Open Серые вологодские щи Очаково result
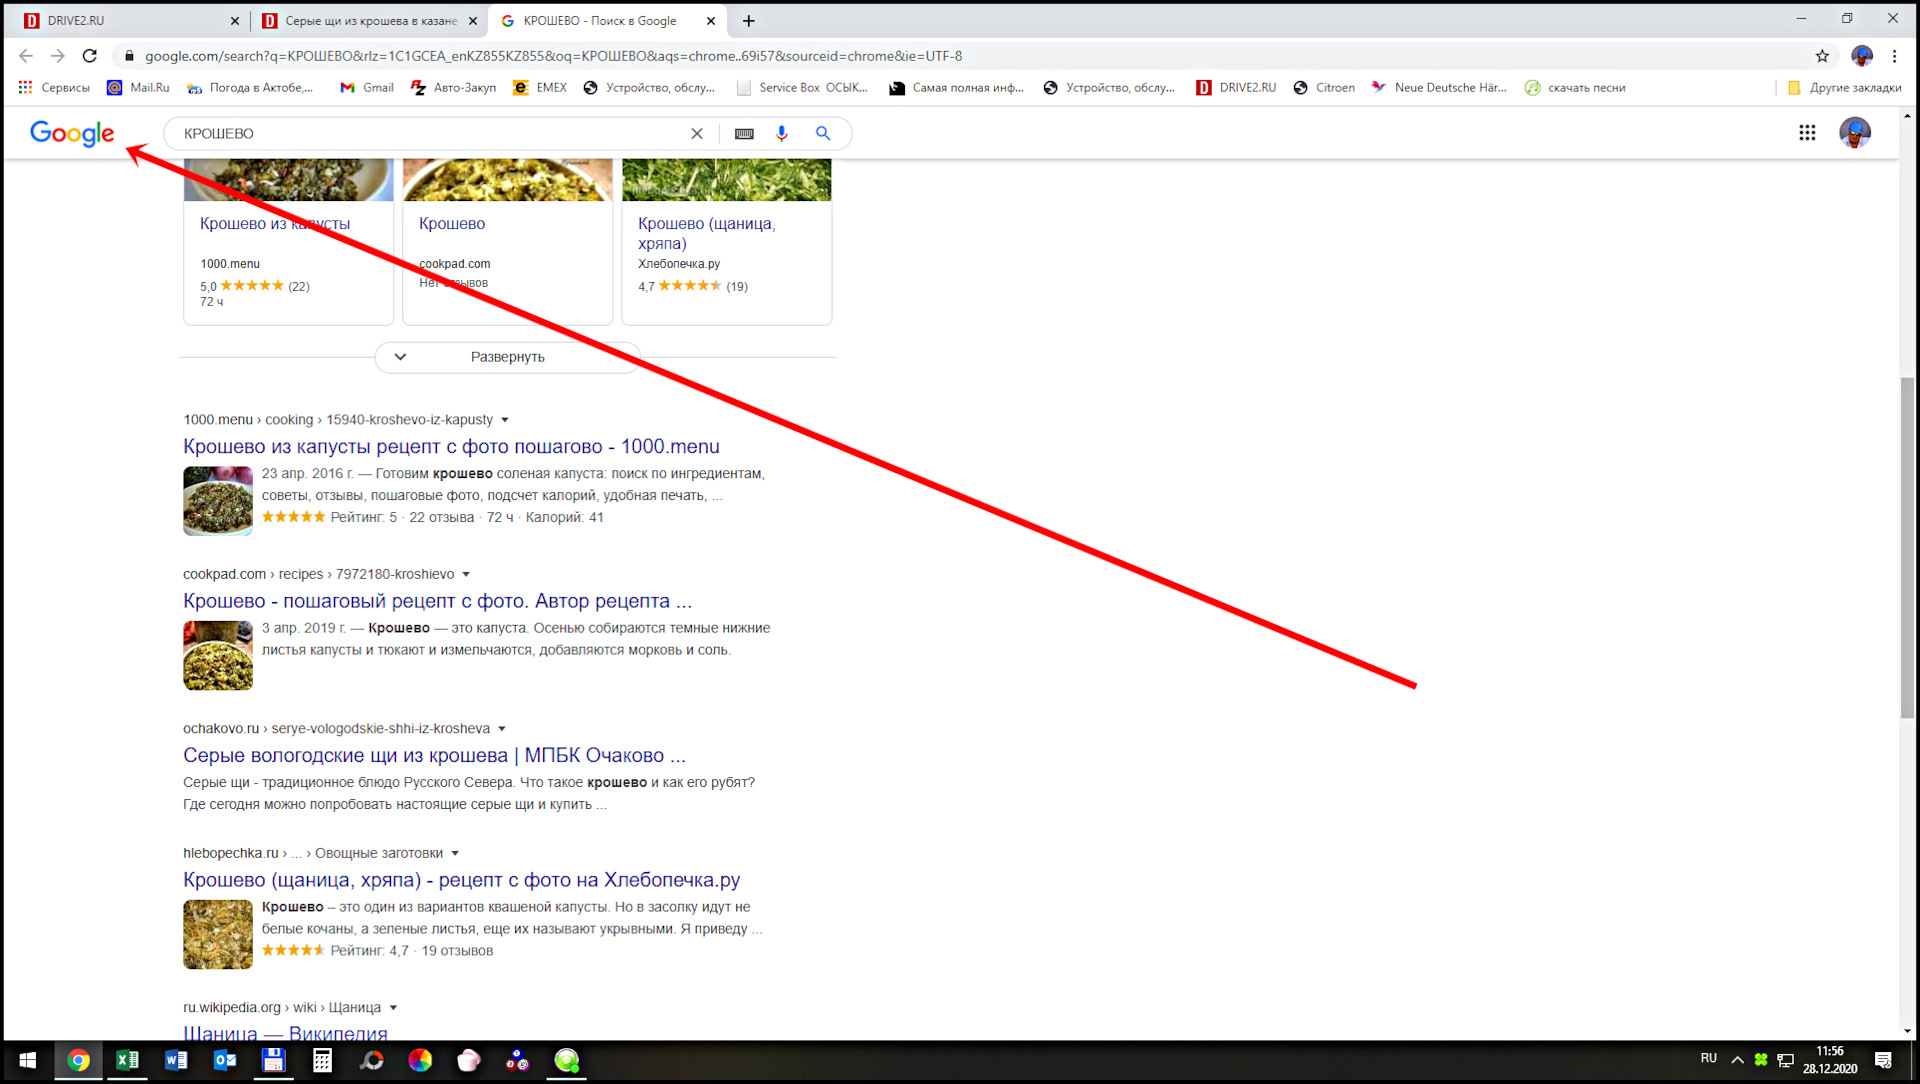Viewport: 1920px width, 1084px height. coord(434,756)
